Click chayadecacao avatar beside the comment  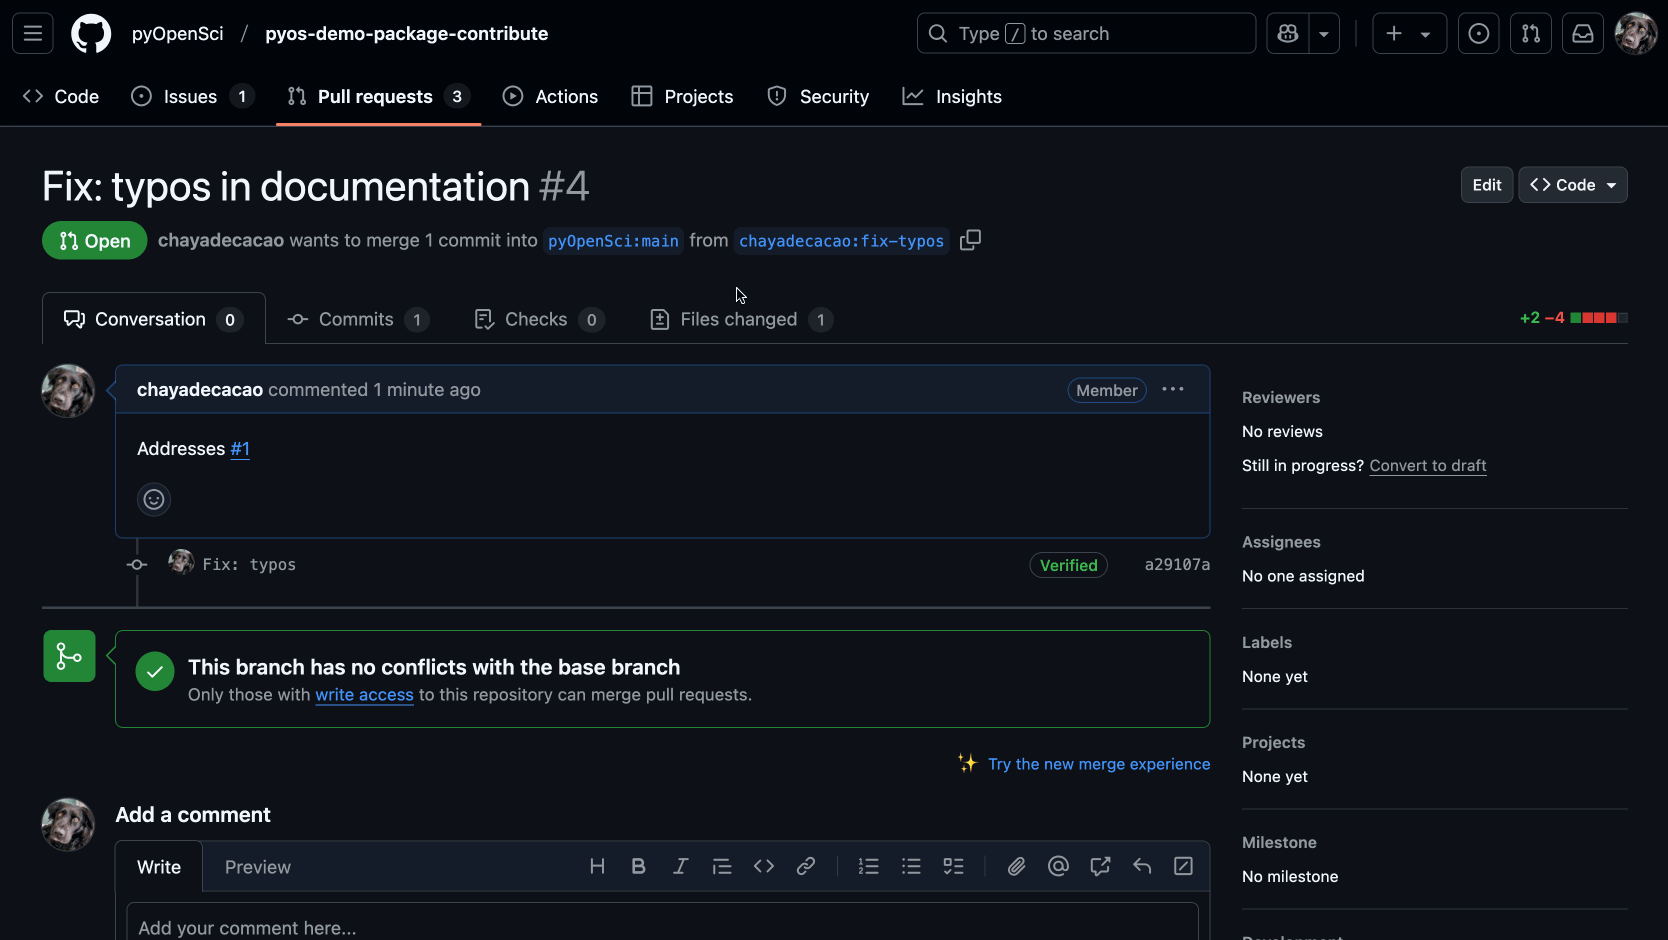[x=68, y=391]
